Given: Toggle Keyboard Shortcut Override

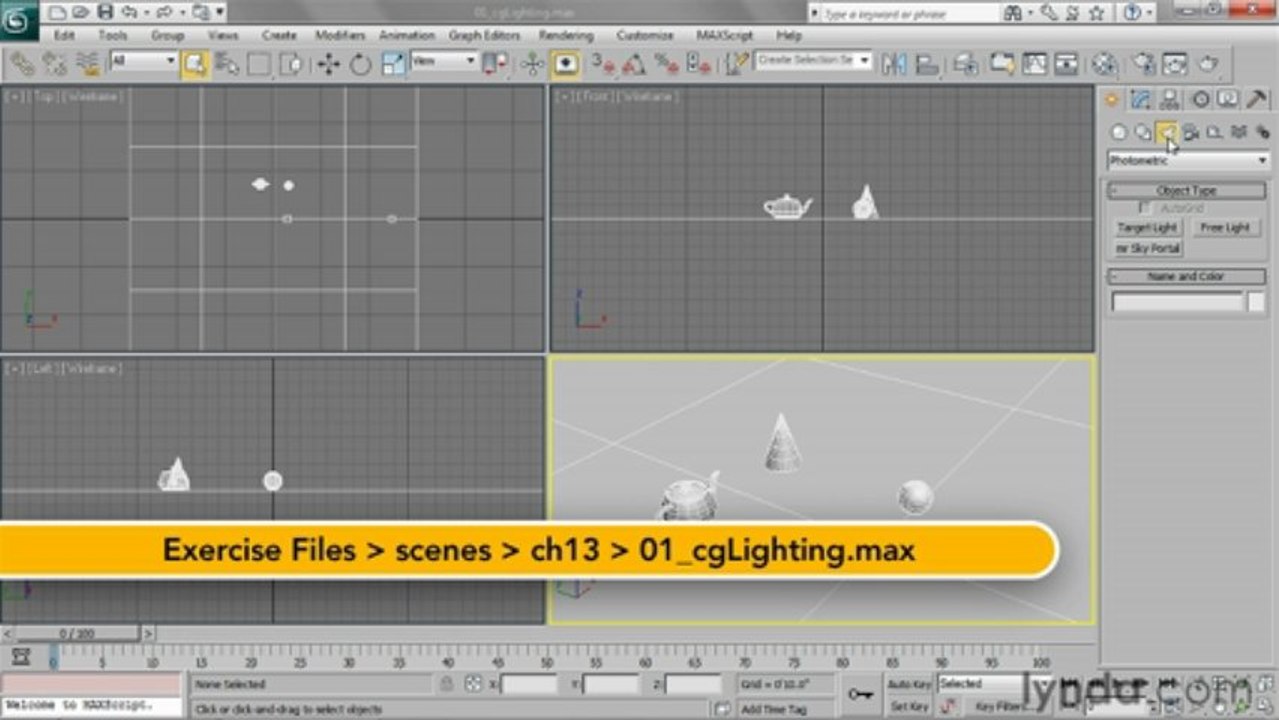Looking at the screenshot, I should 566,64.
